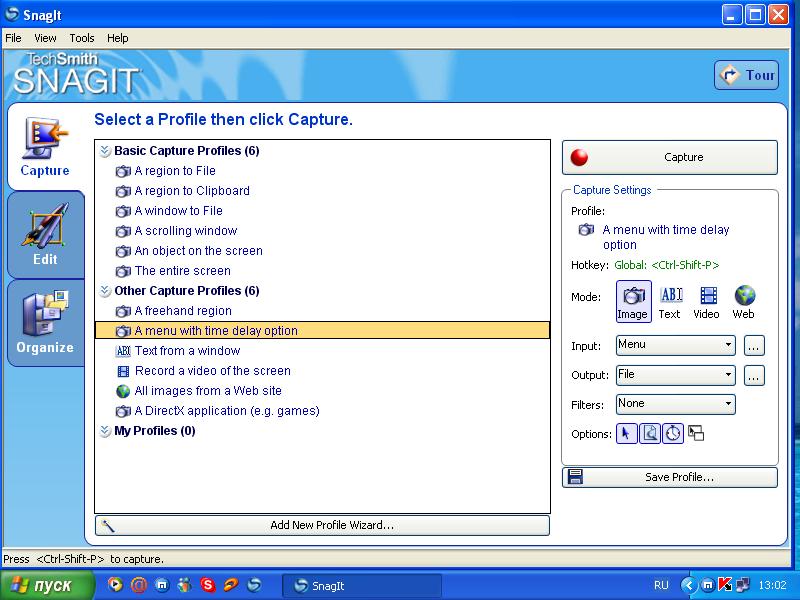The height and width of the screenshot is (600, 800).
Task: Click the taskbar clock showing 13:02
Action: coord(772,585)
